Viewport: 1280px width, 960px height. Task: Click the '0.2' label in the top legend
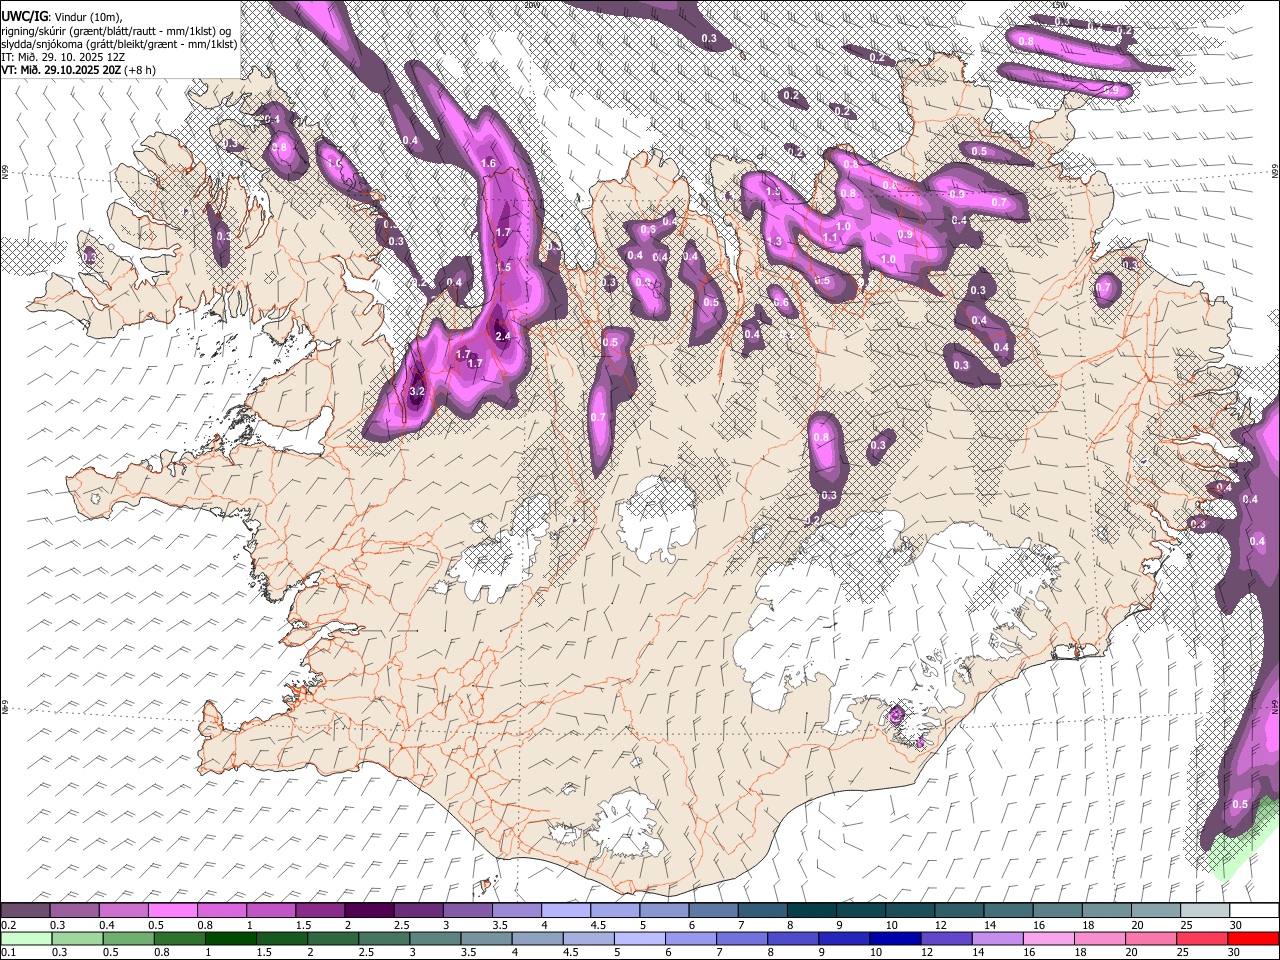click(x=9, y=925)
